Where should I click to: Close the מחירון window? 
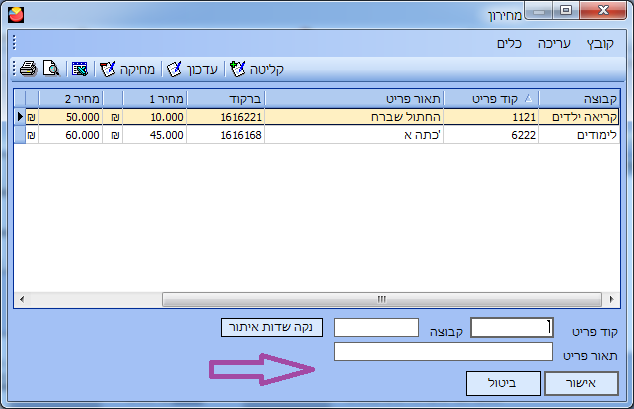603,11
